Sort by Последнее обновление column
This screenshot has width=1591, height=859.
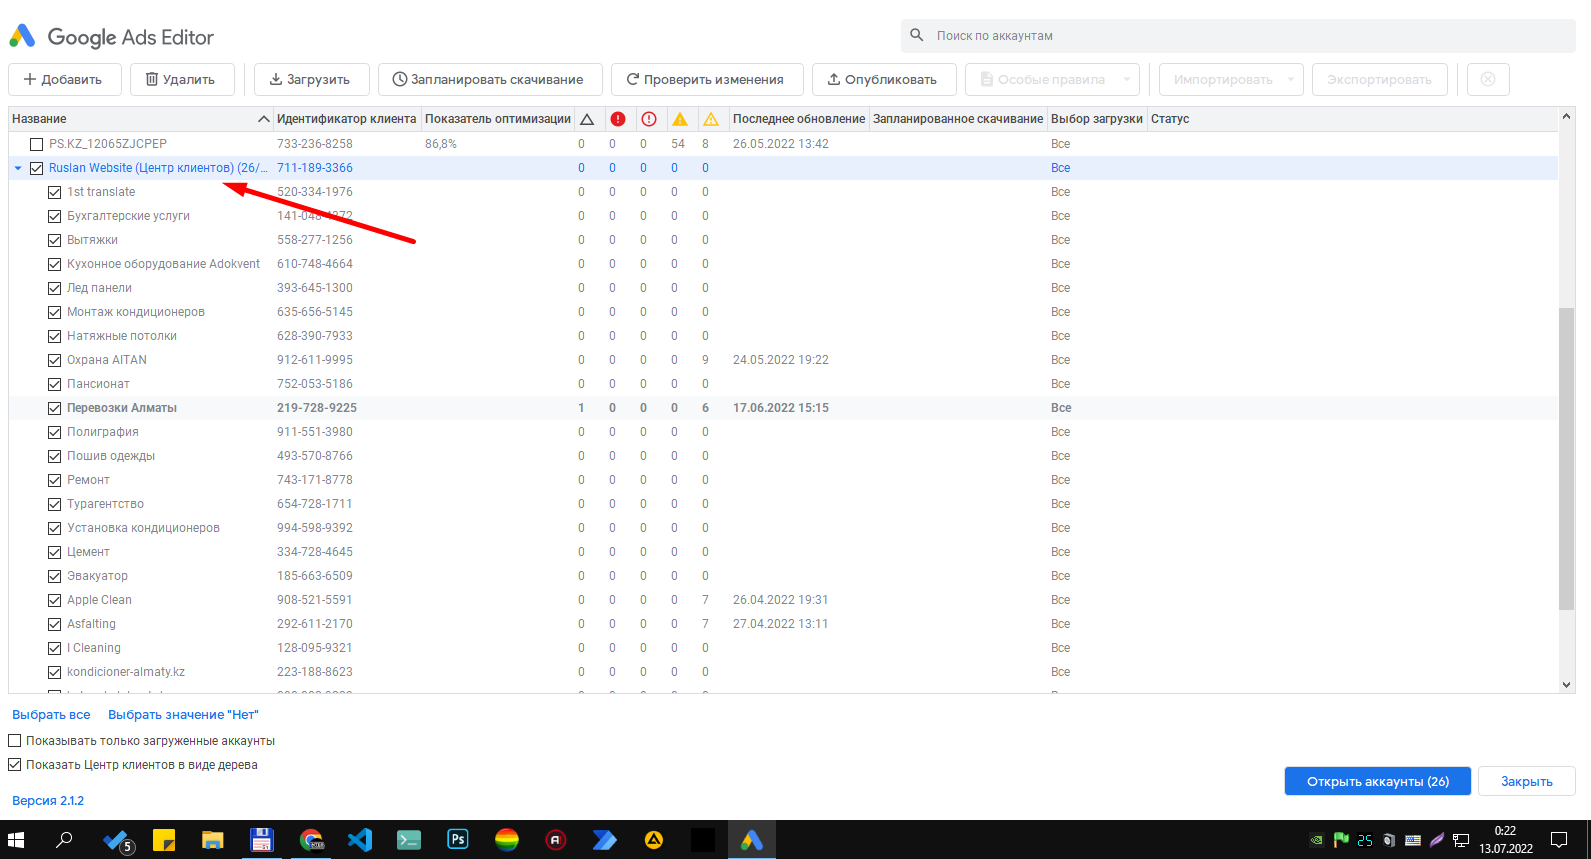(x=799, y=119)
